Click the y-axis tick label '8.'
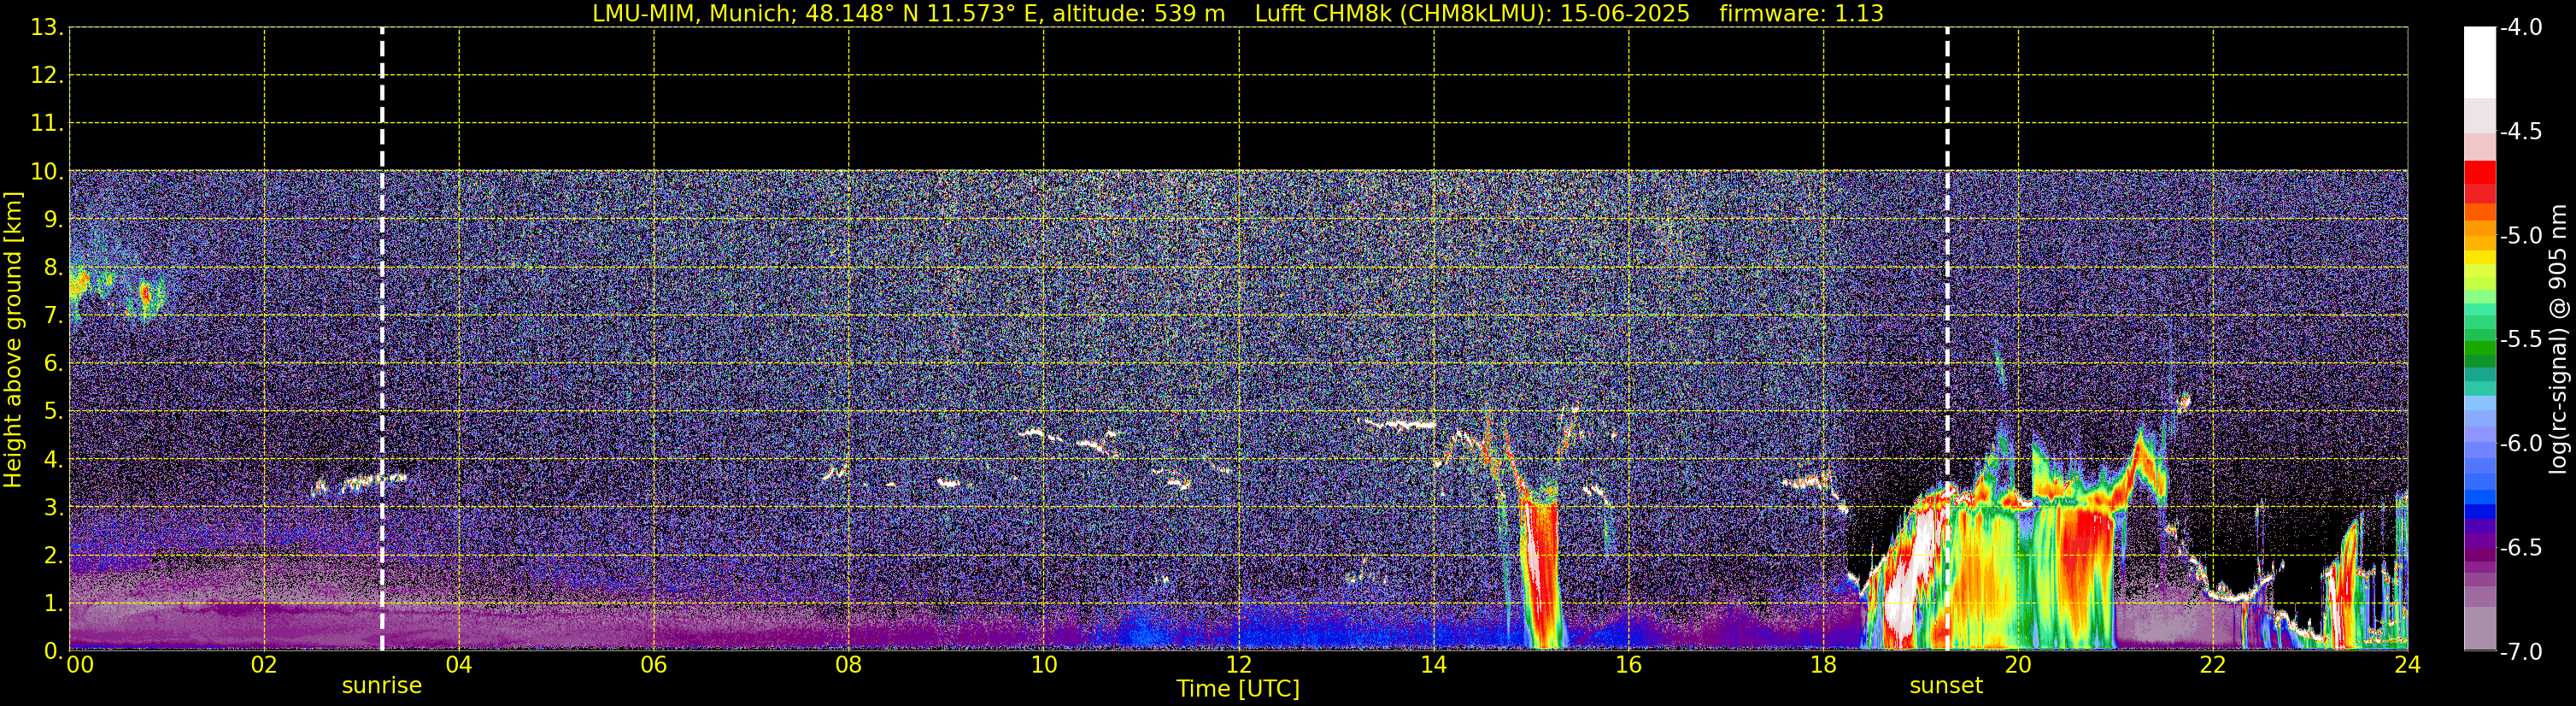 [54, 268]
